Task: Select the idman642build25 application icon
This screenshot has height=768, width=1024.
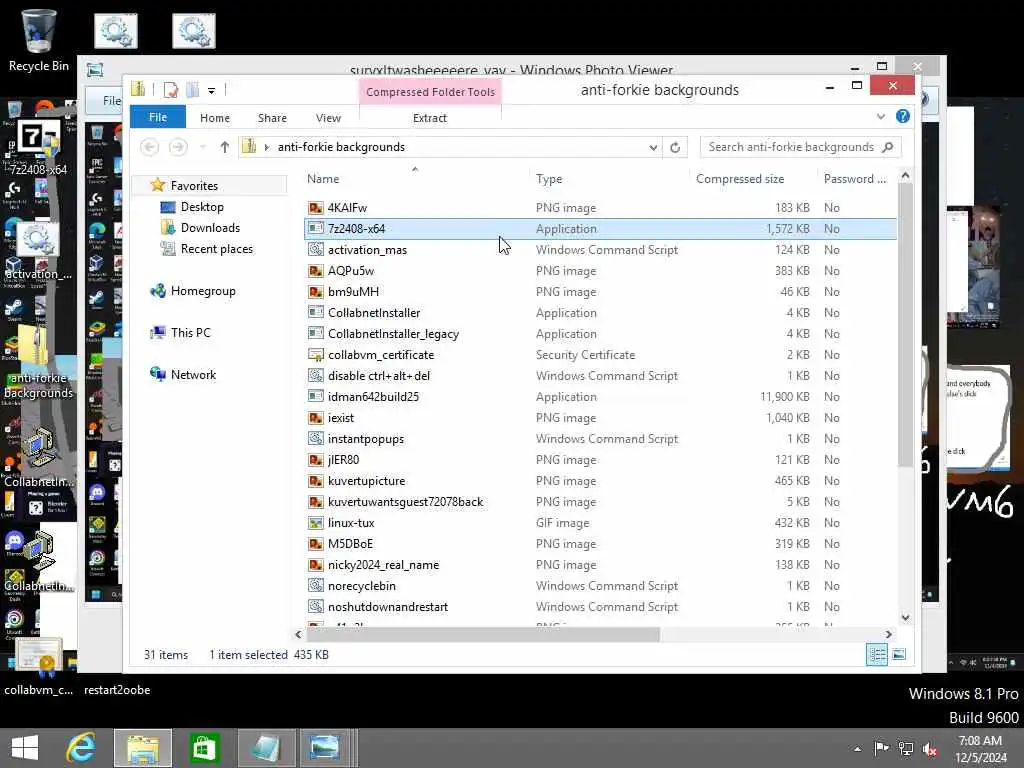Action: coord(316,396)
